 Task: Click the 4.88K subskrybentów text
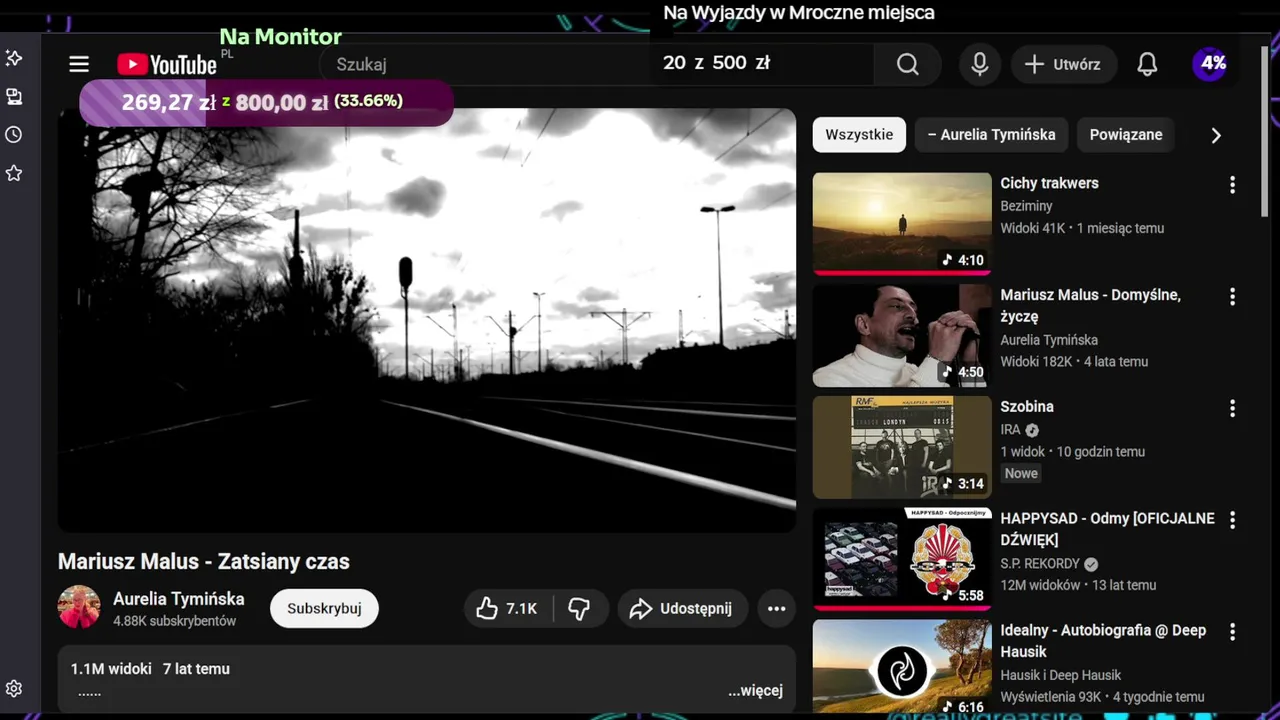point(175,621)
